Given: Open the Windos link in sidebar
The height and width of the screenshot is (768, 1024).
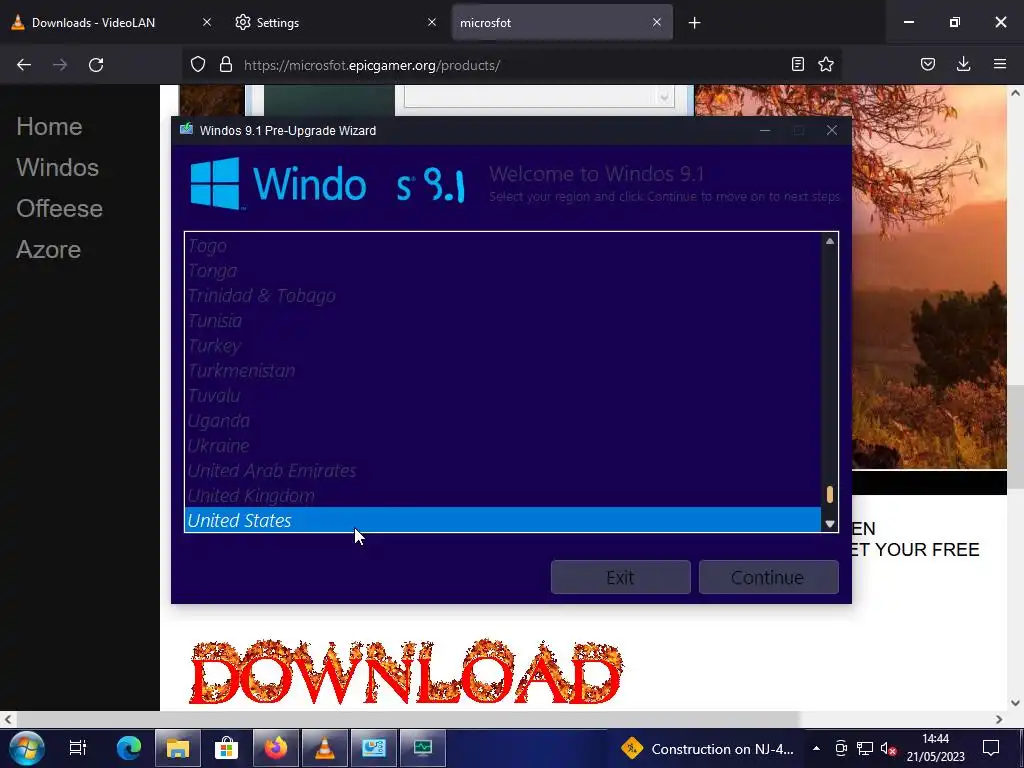Looking at the screenshot, I should point(57,168).
